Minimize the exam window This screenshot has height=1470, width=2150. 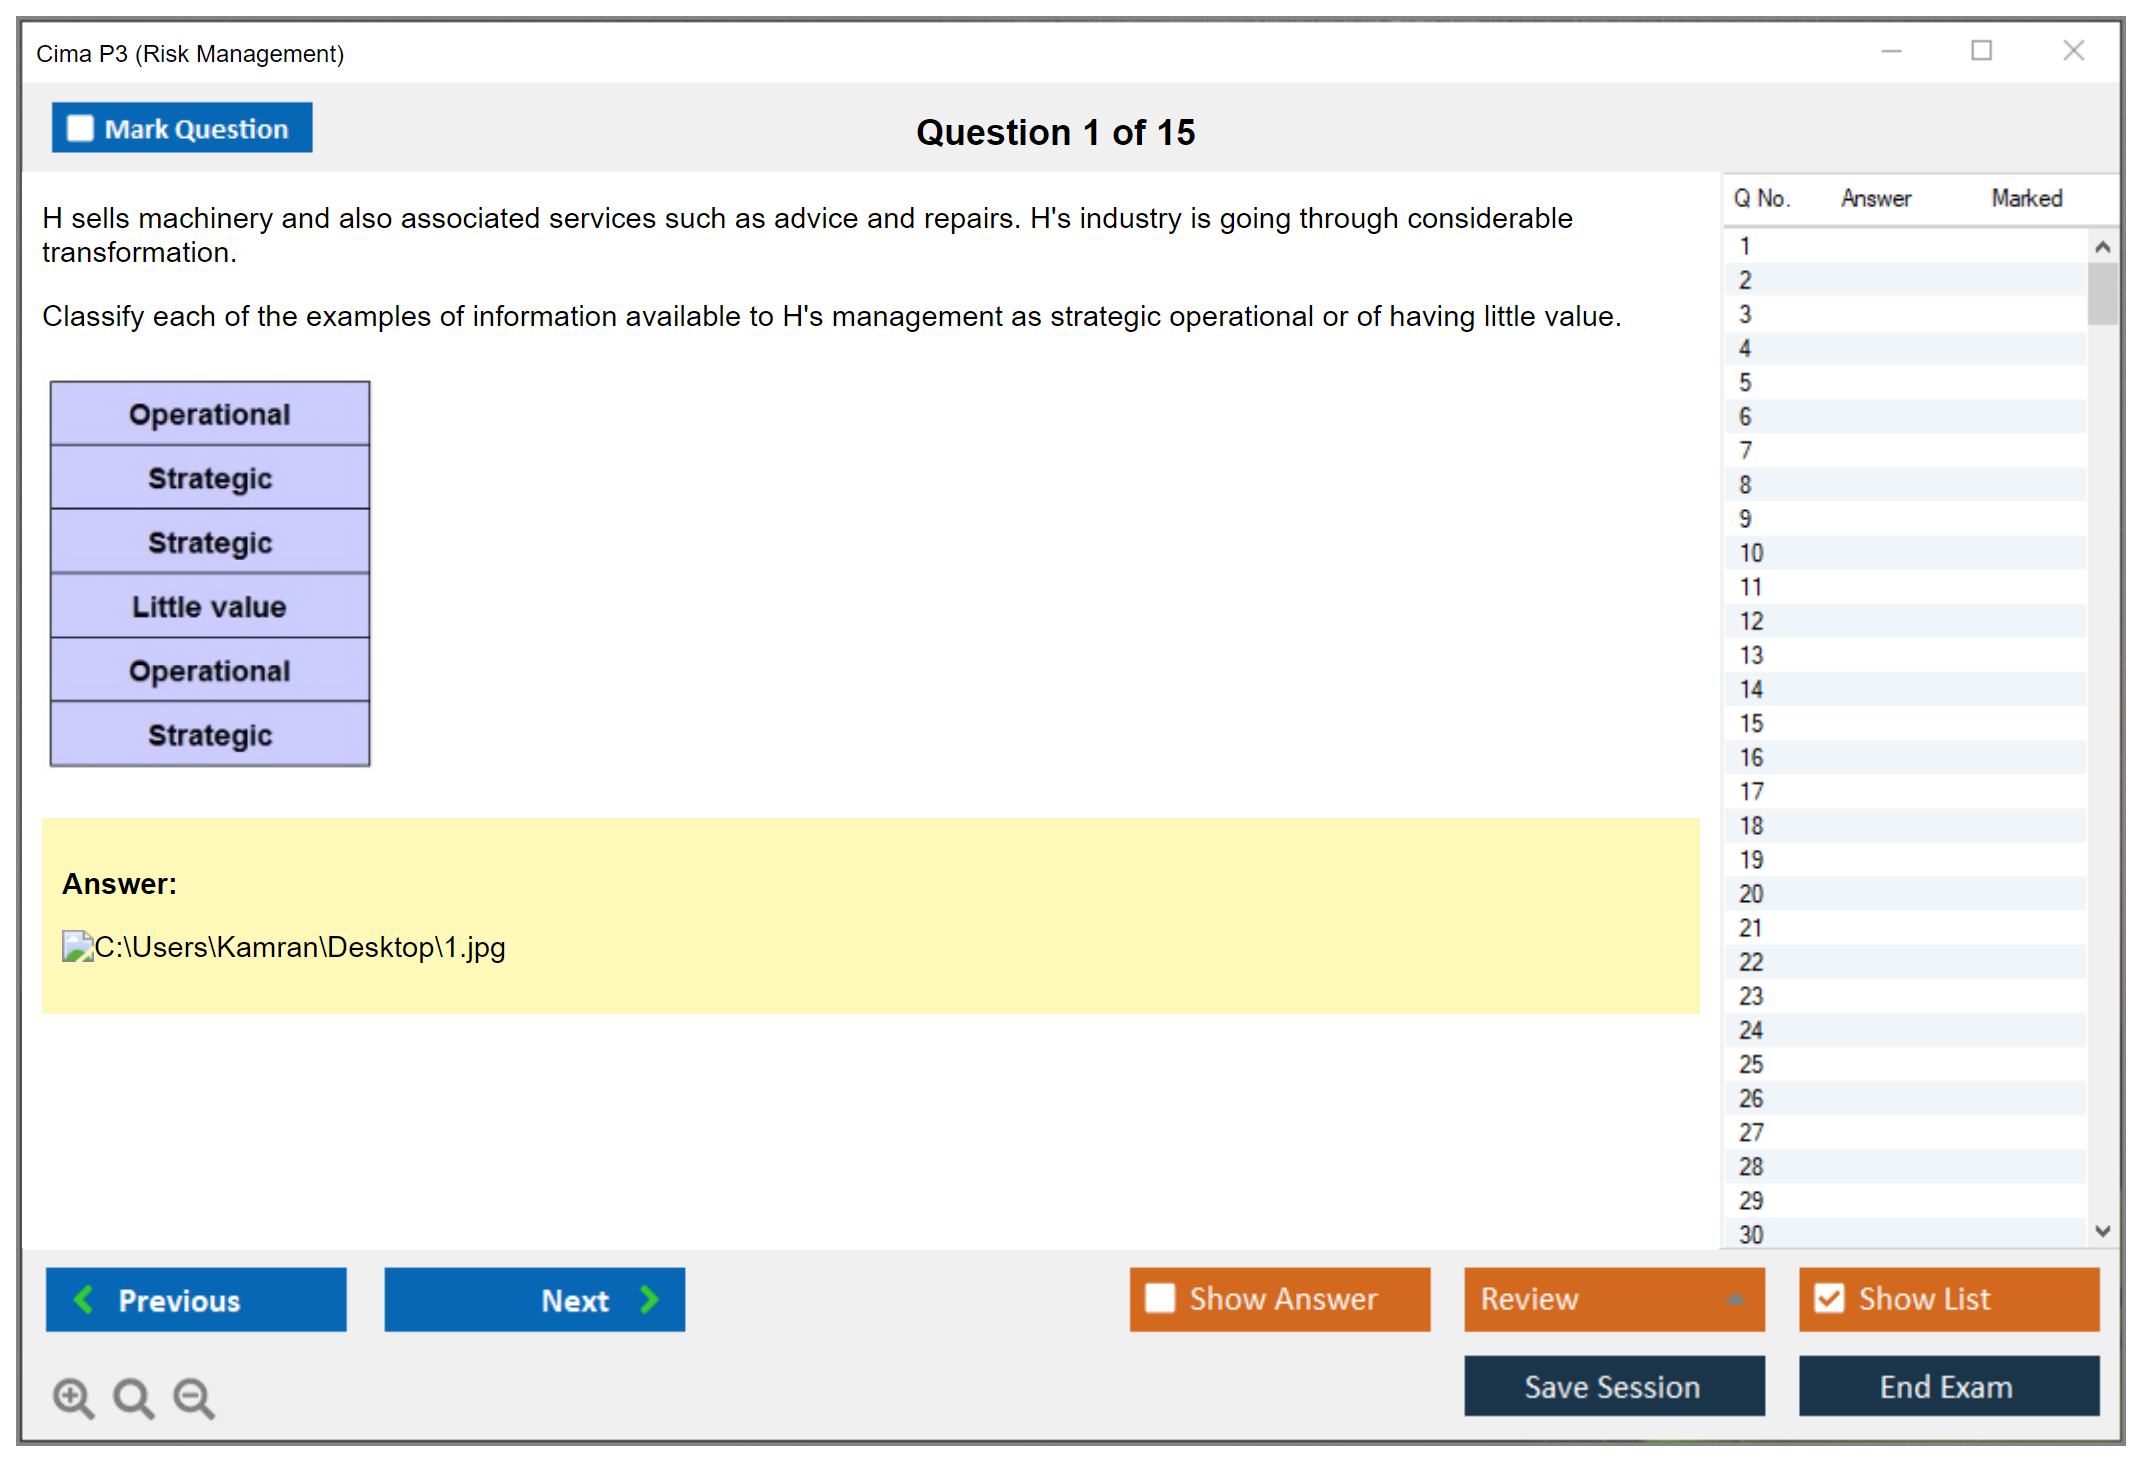click(1891, 51)
